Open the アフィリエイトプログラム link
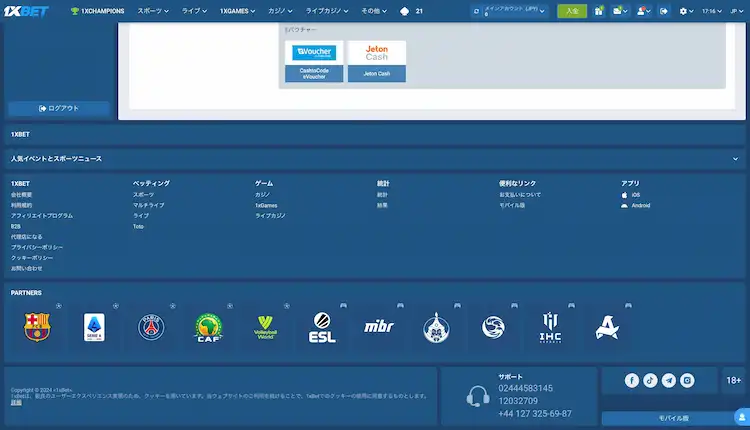The width and height of the screenshot is (750, 430). pyautogui.click(x=42, y=216)
